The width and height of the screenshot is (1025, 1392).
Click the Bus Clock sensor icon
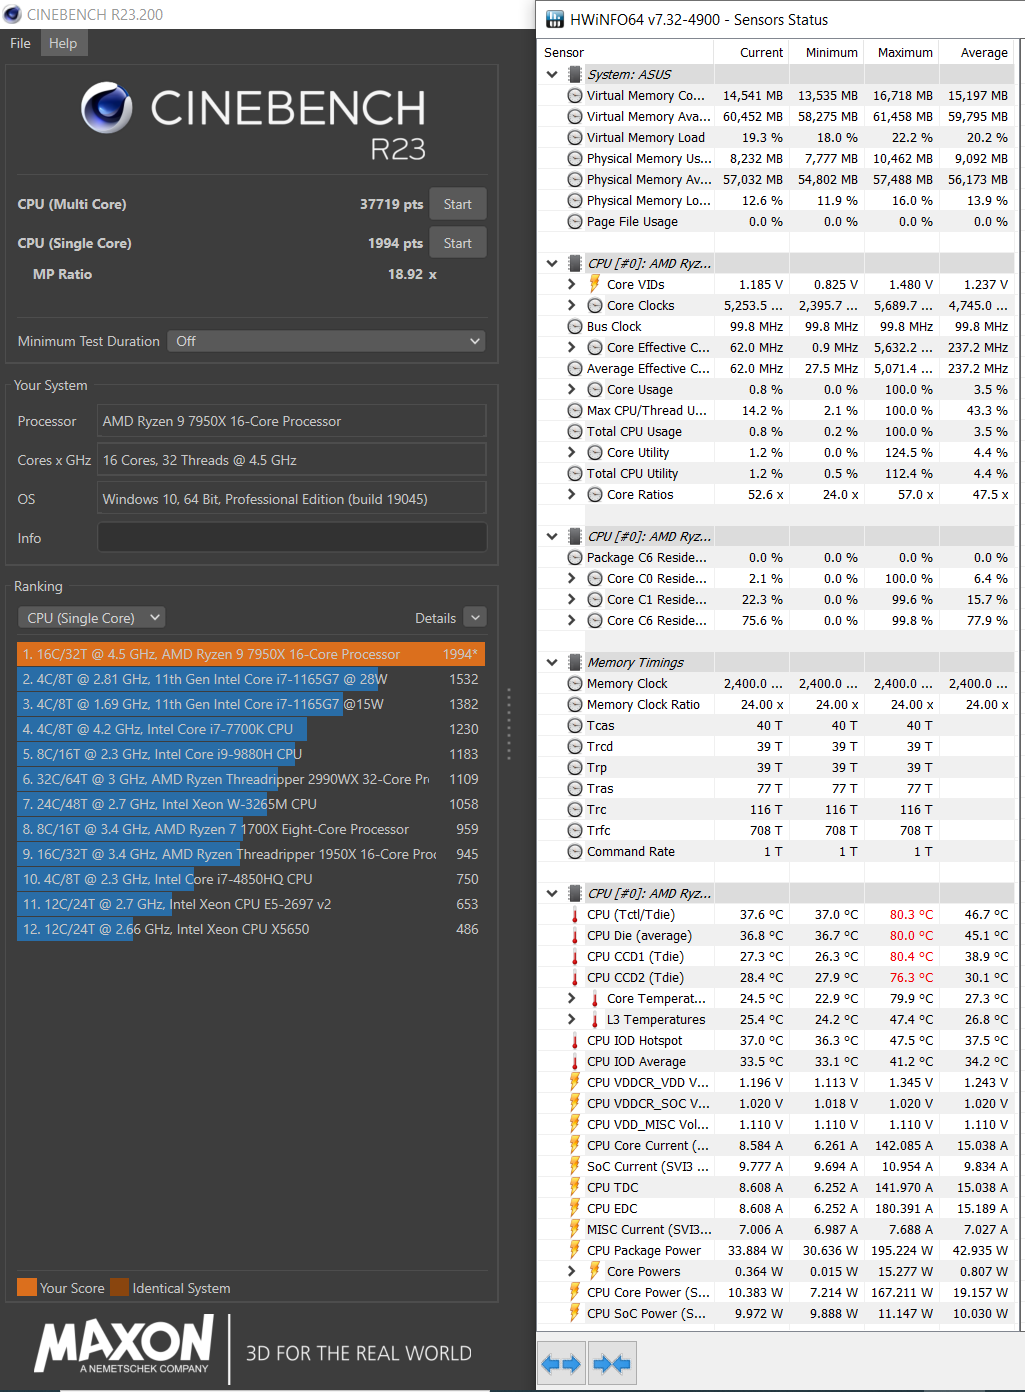pyautogui.click(x=575, y=326)
